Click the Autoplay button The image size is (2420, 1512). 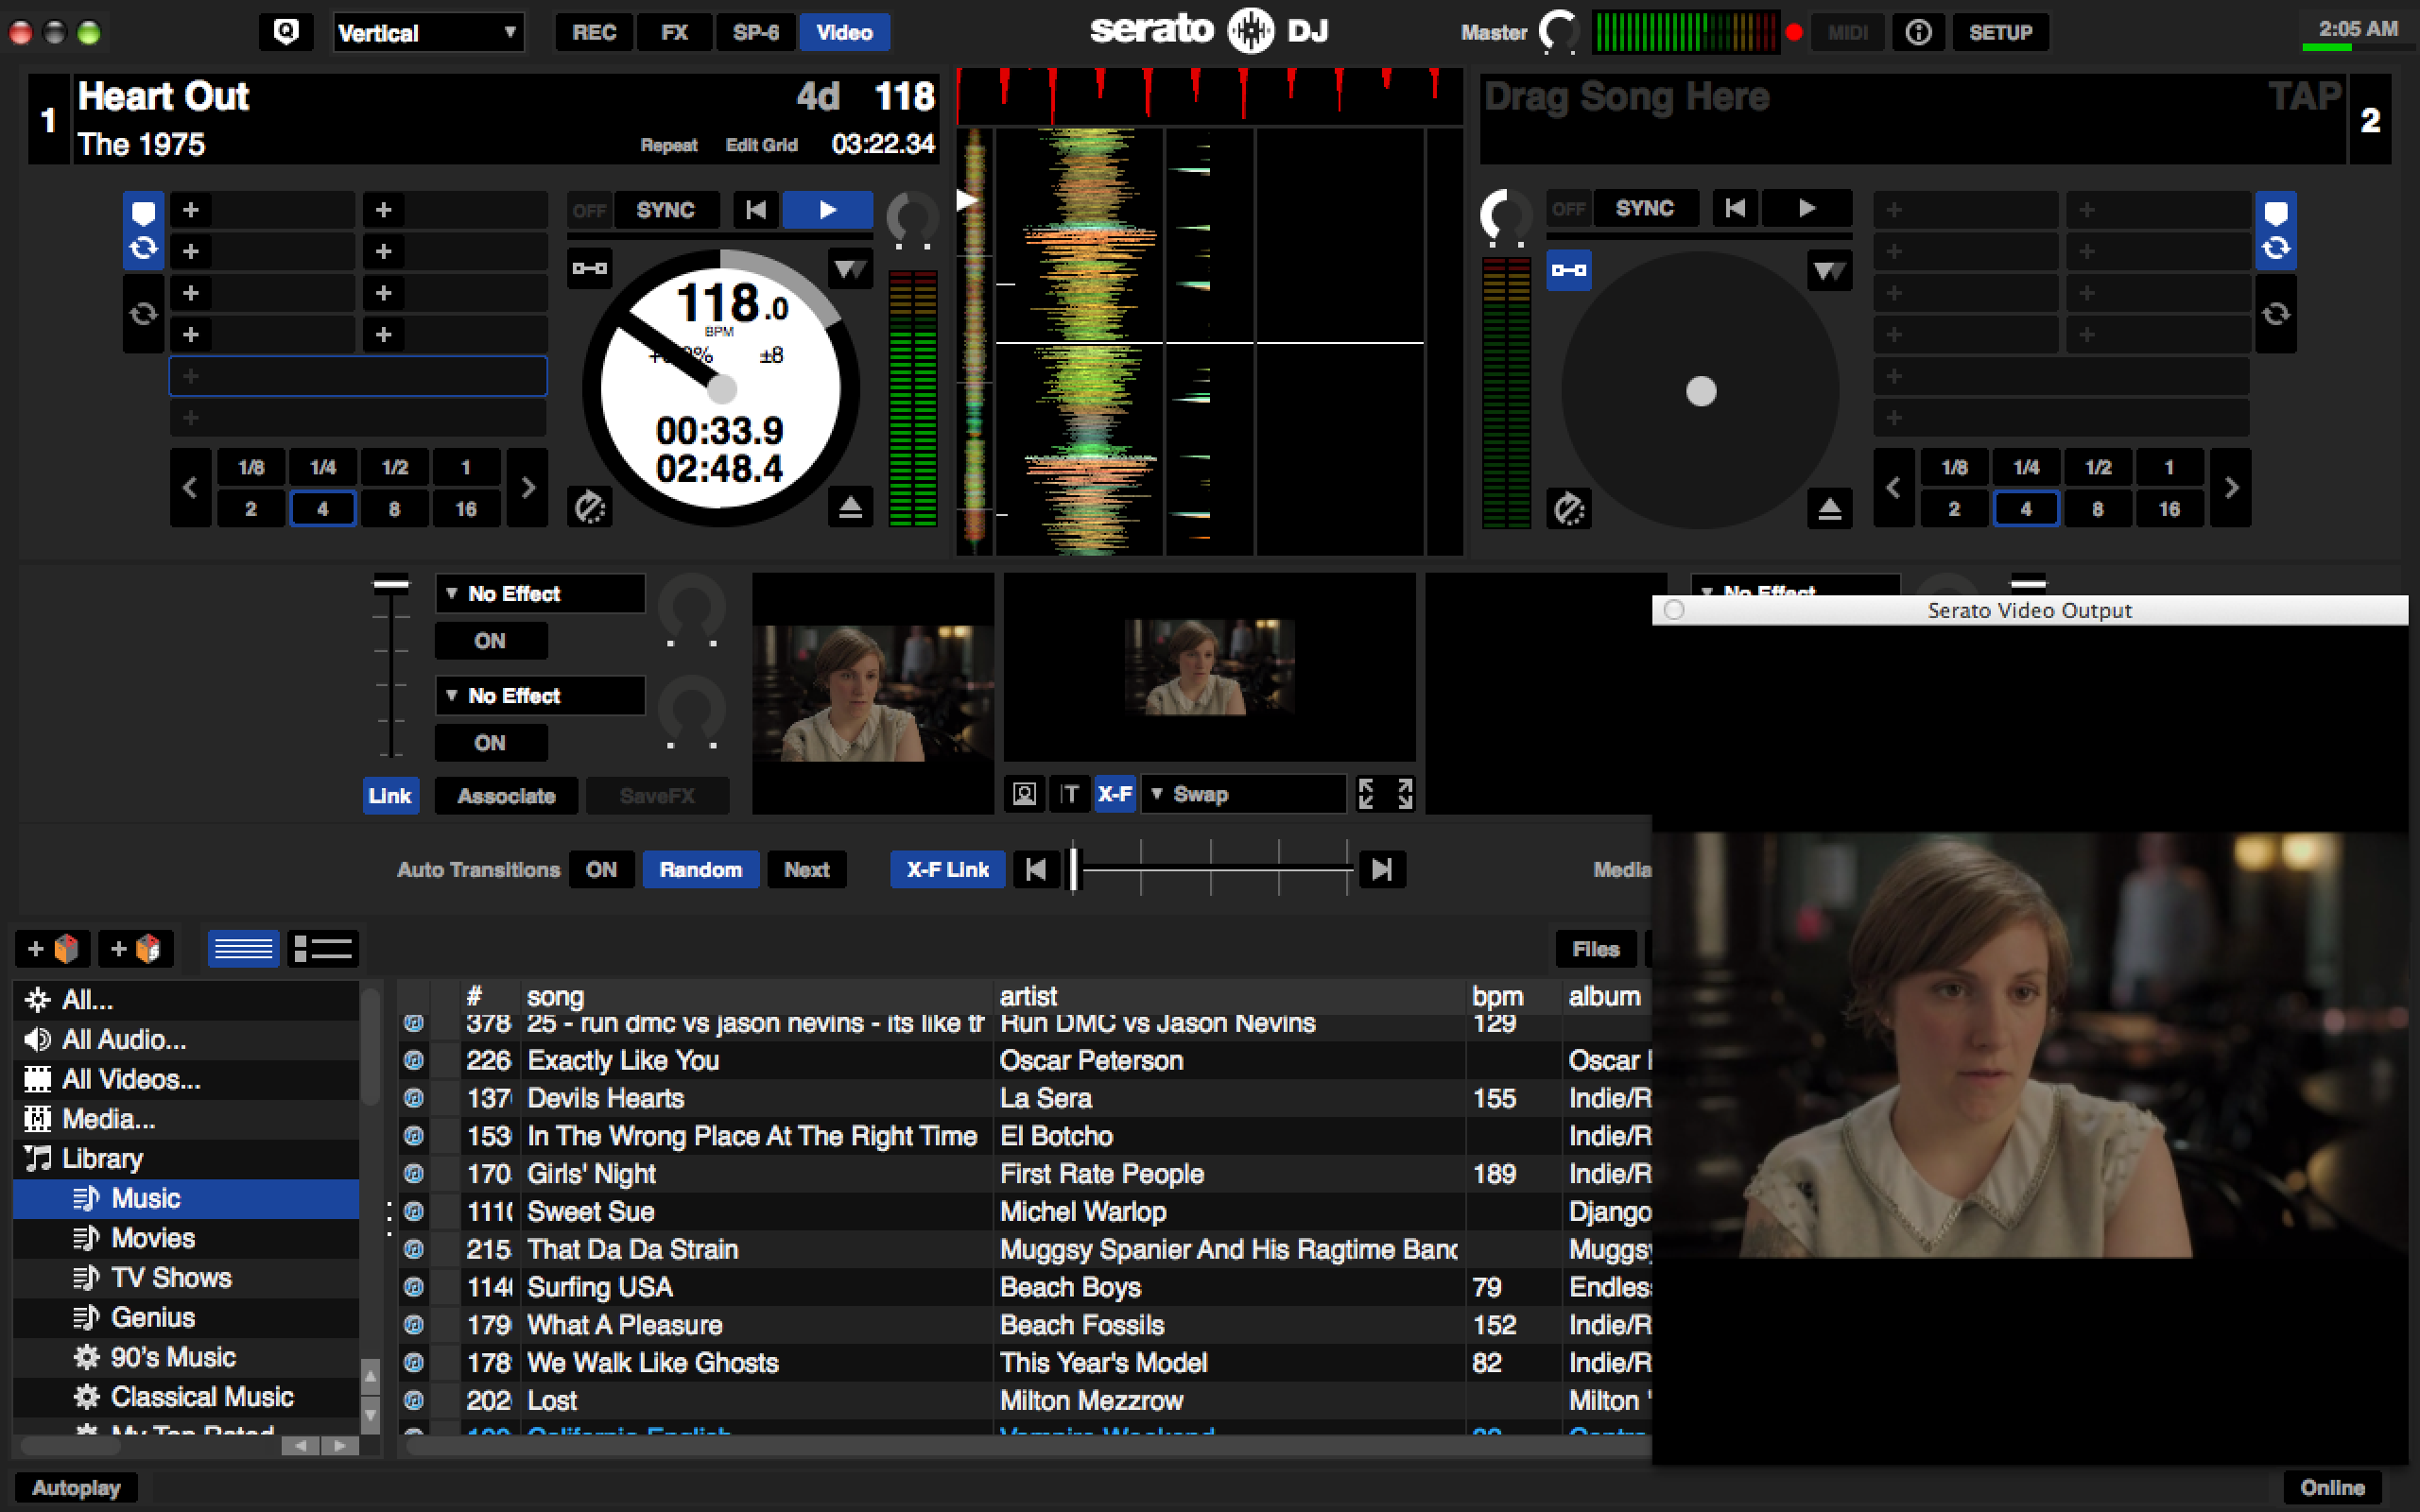click(x=76, y=1487)
